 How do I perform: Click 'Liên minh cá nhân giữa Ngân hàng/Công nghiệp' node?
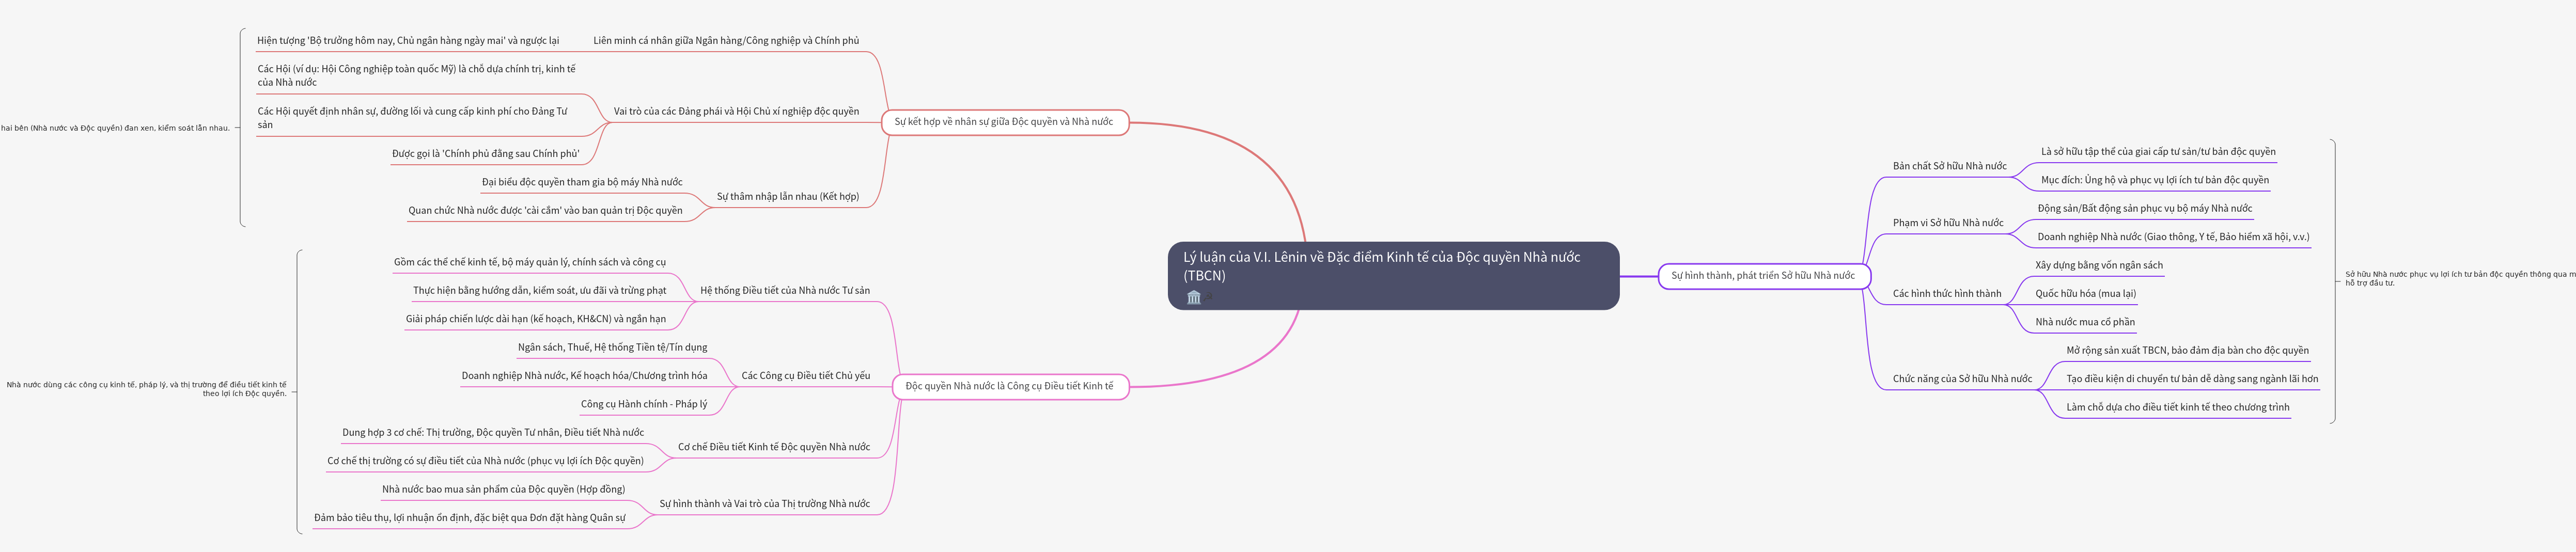[725, 41]
